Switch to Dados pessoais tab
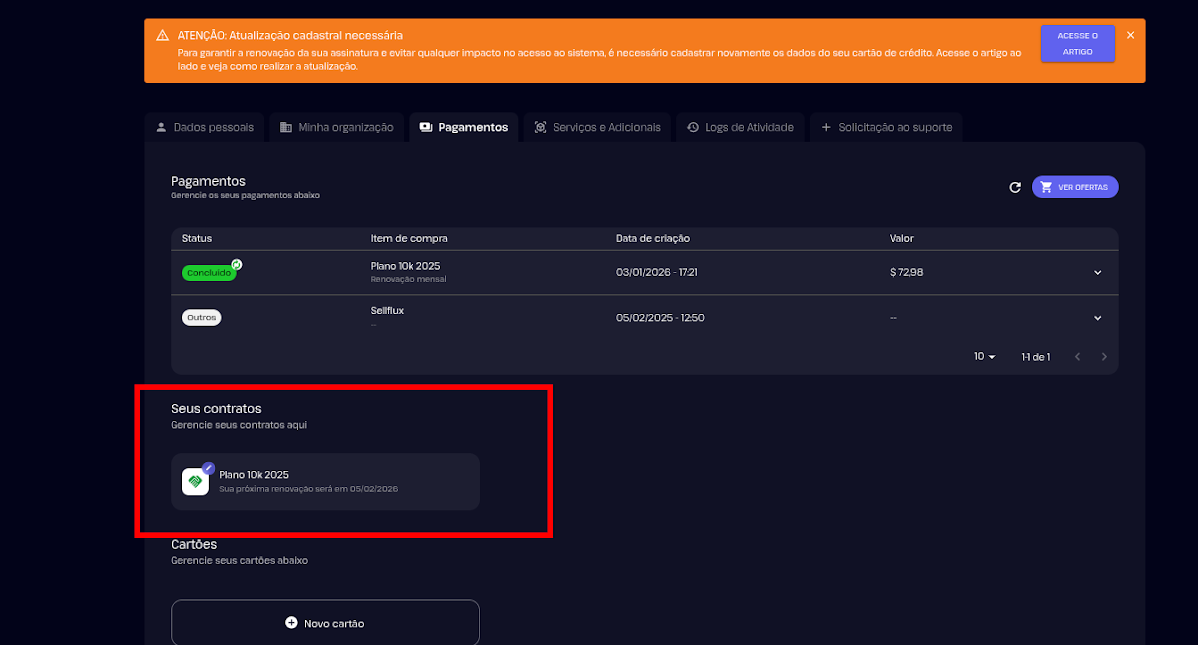Screen dimensions: 1198x645 pos(204,128)
